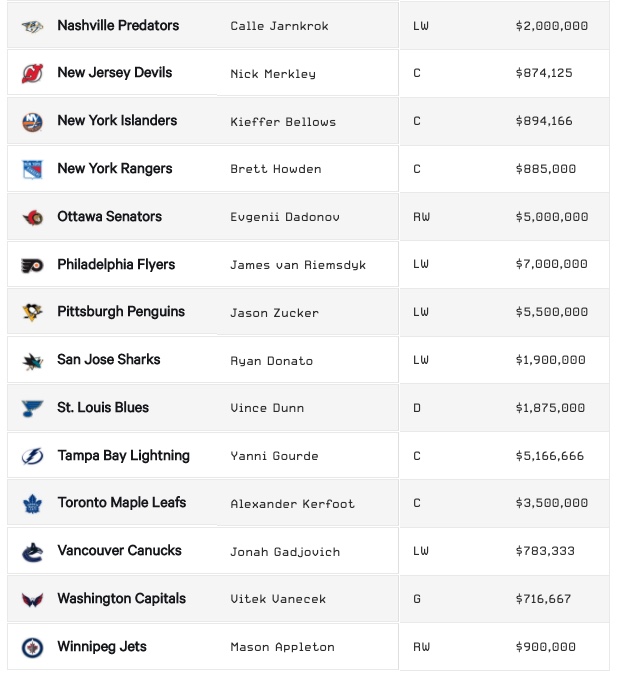620x676 pixels.
Task: Open the Toronto Maple Leafs team name
Action: click(x=122, y=503)
